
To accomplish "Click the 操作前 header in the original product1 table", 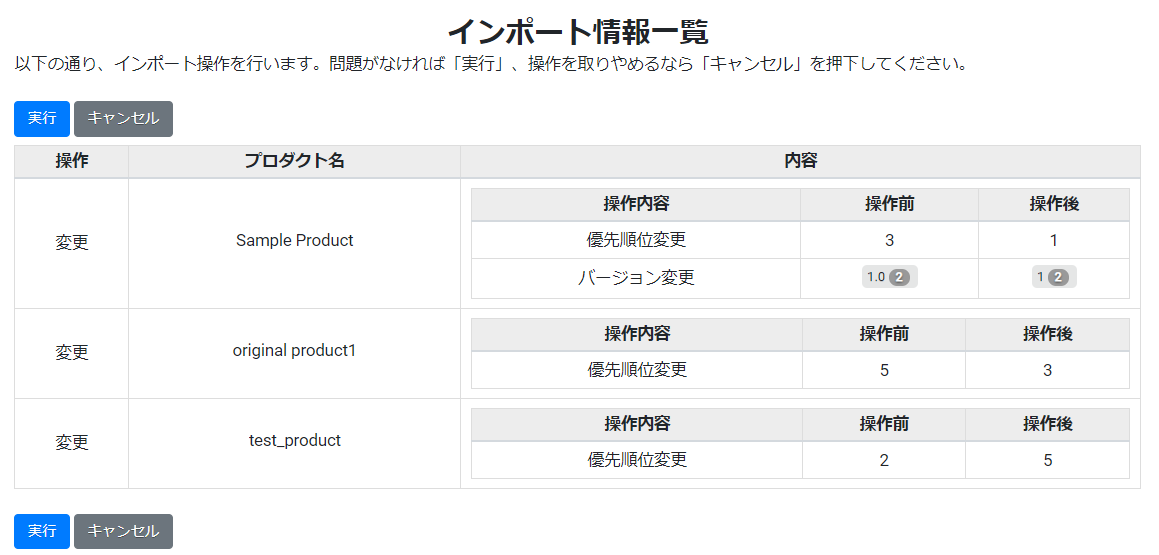I will pyautogui.click(x=884, y=334).
